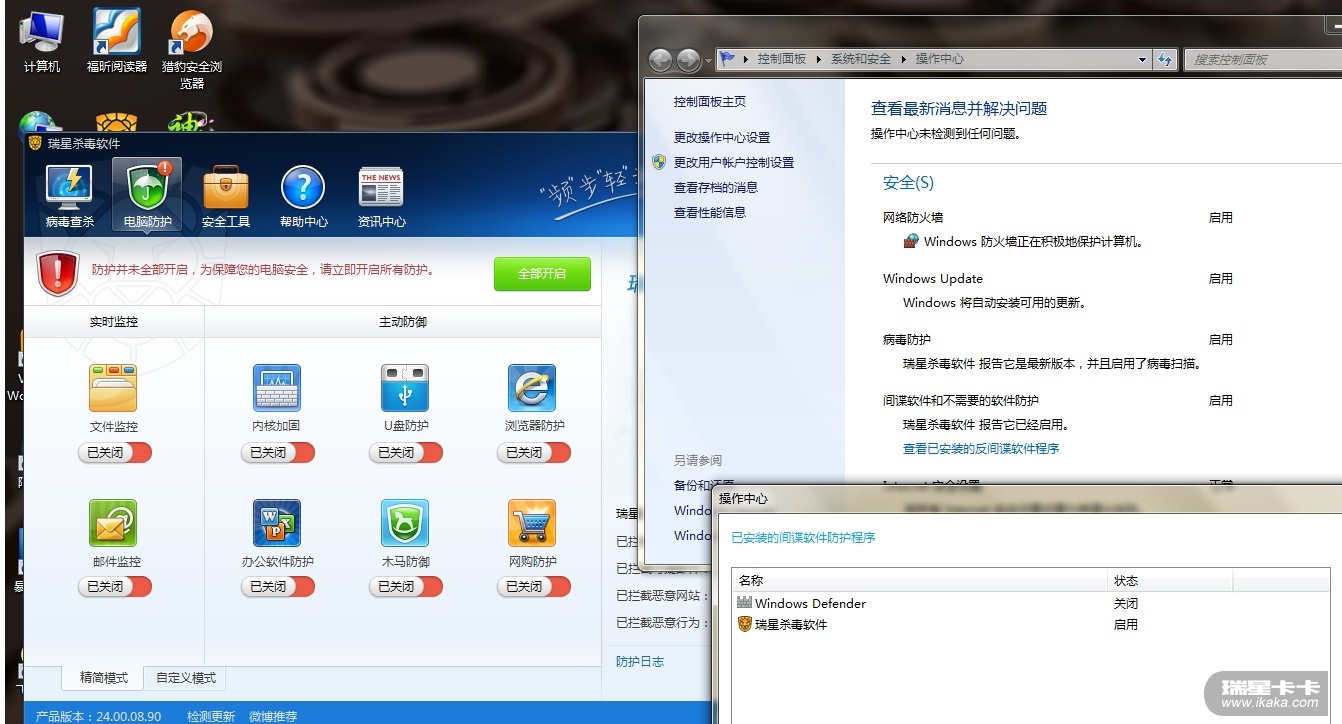Focus the 搜索控制面板 search box
The width and height of the screenshot is (1342, 724).
coord(1263,60)
